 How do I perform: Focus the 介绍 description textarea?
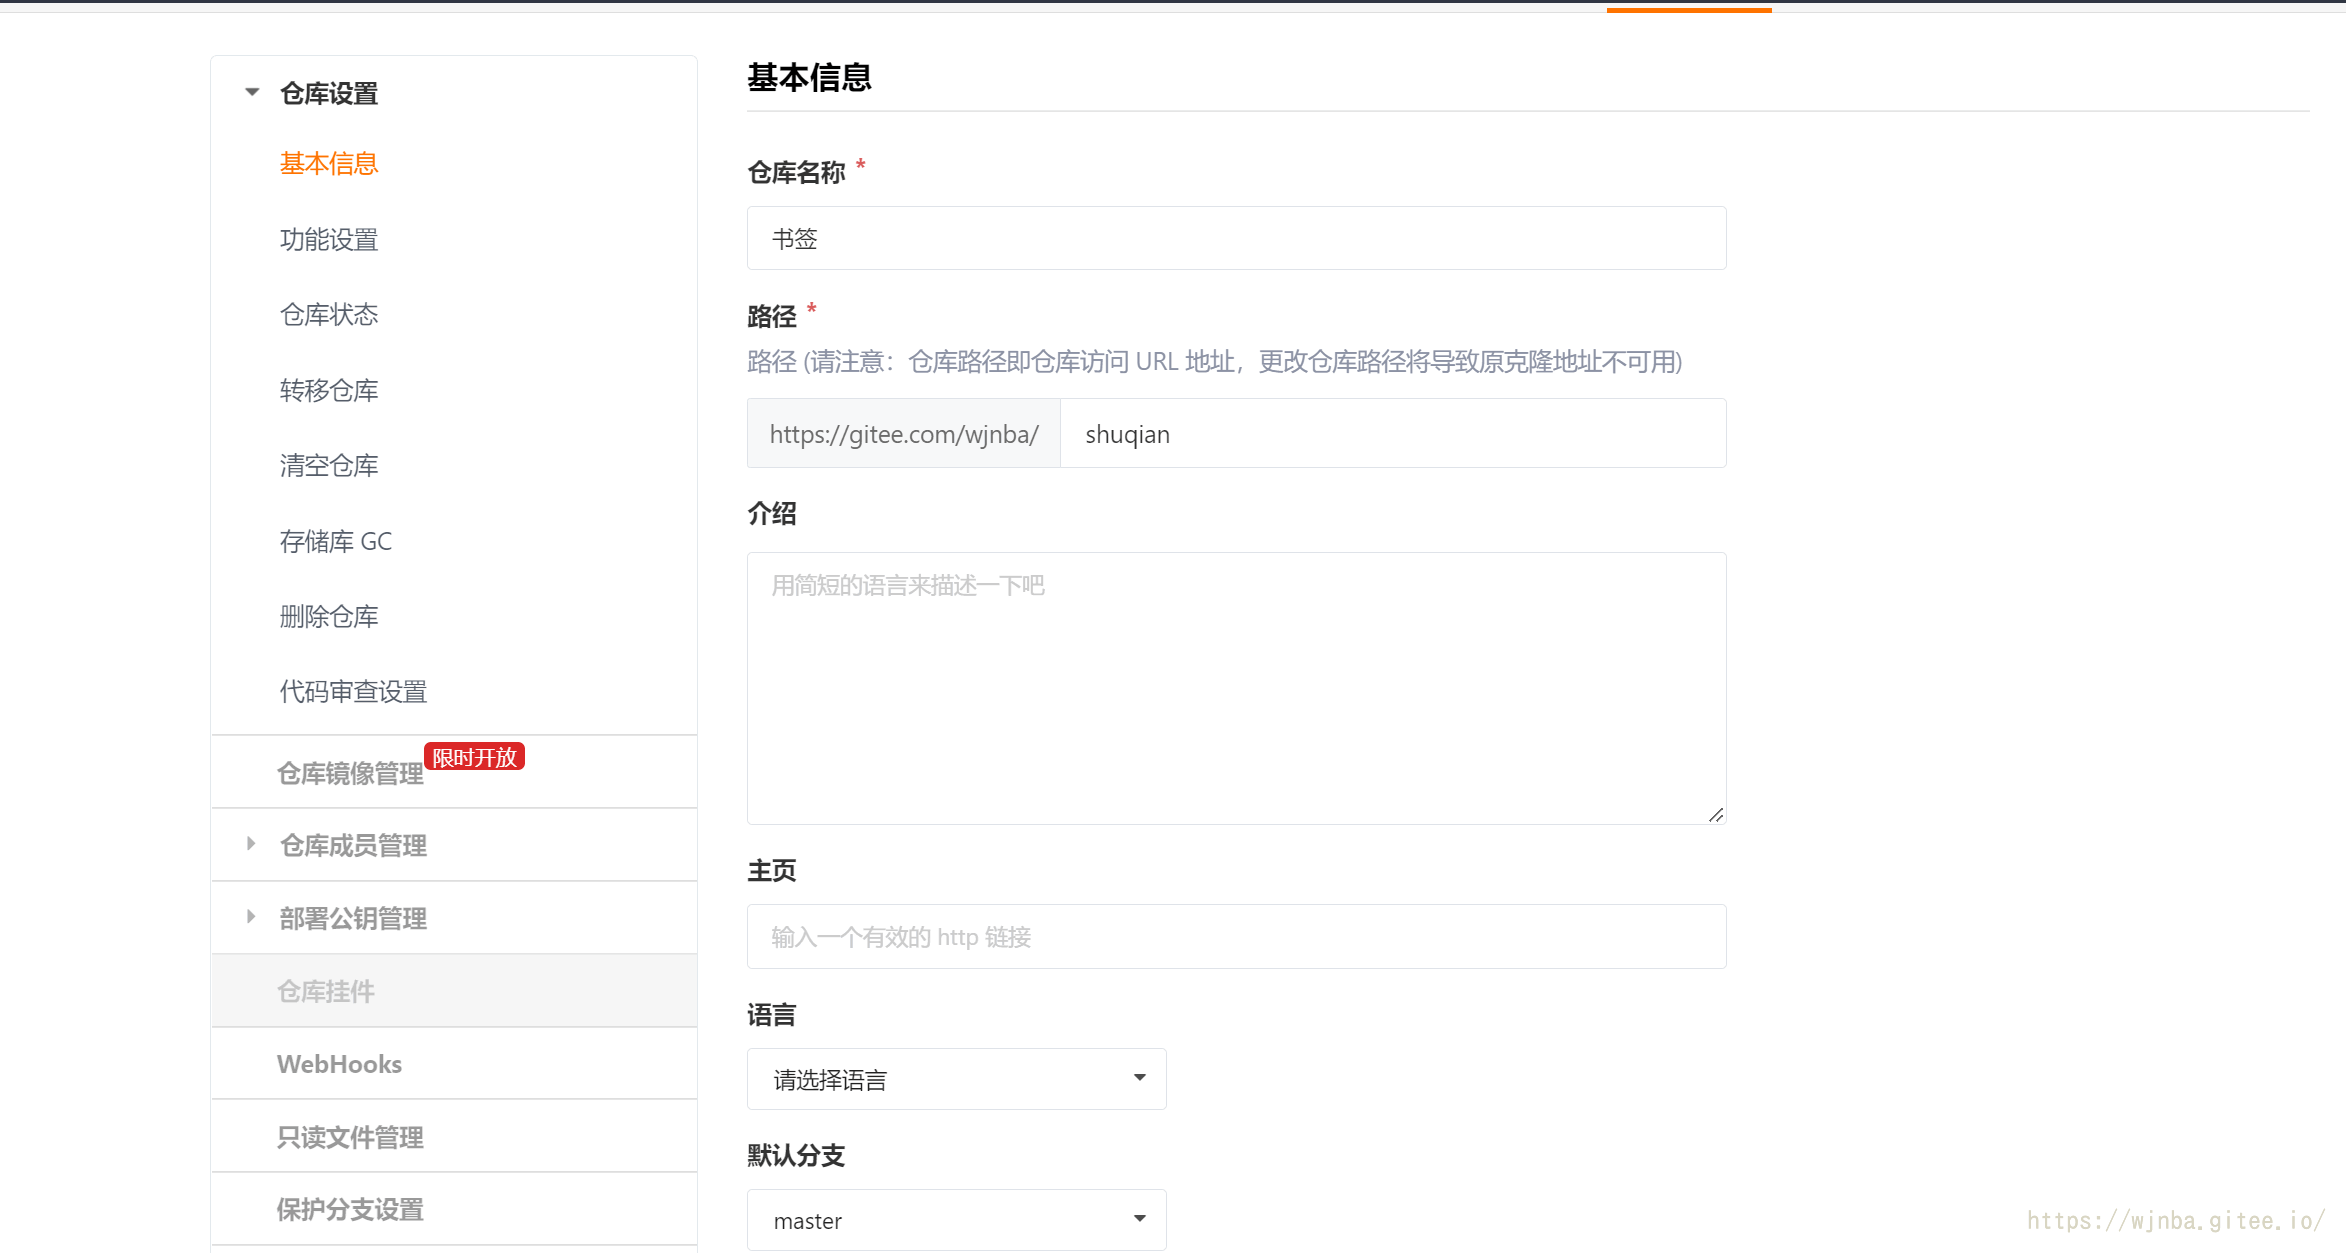1236,688
